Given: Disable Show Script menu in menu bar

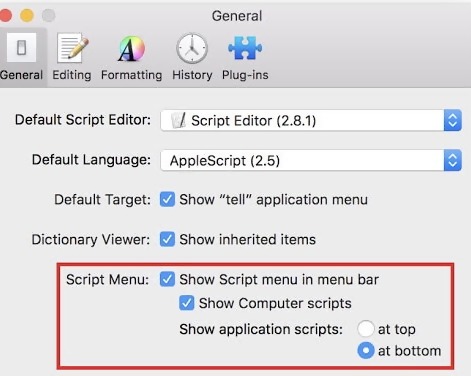Looking at the screenshot, I should click(167, 279).
